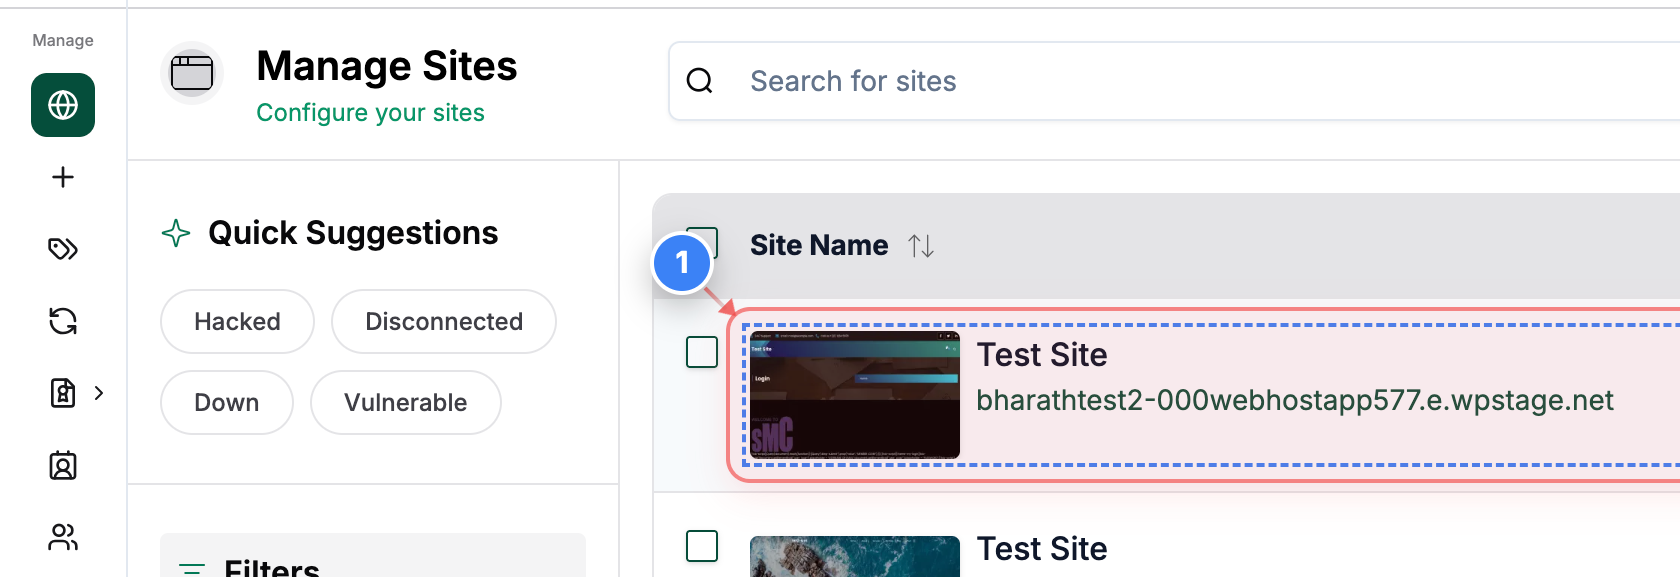
Task: Click the search magnifier icon
Action: (699, 81)
